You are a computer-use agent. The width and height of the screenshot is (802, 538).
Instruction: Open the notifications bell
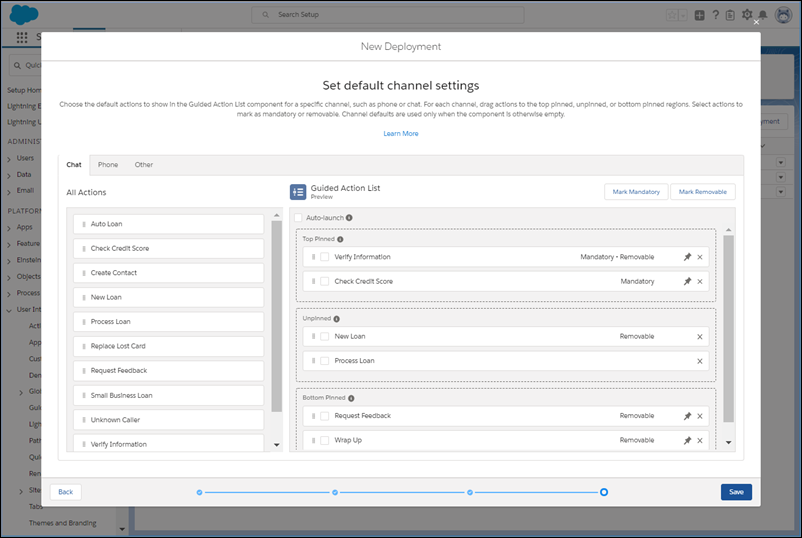763,15
